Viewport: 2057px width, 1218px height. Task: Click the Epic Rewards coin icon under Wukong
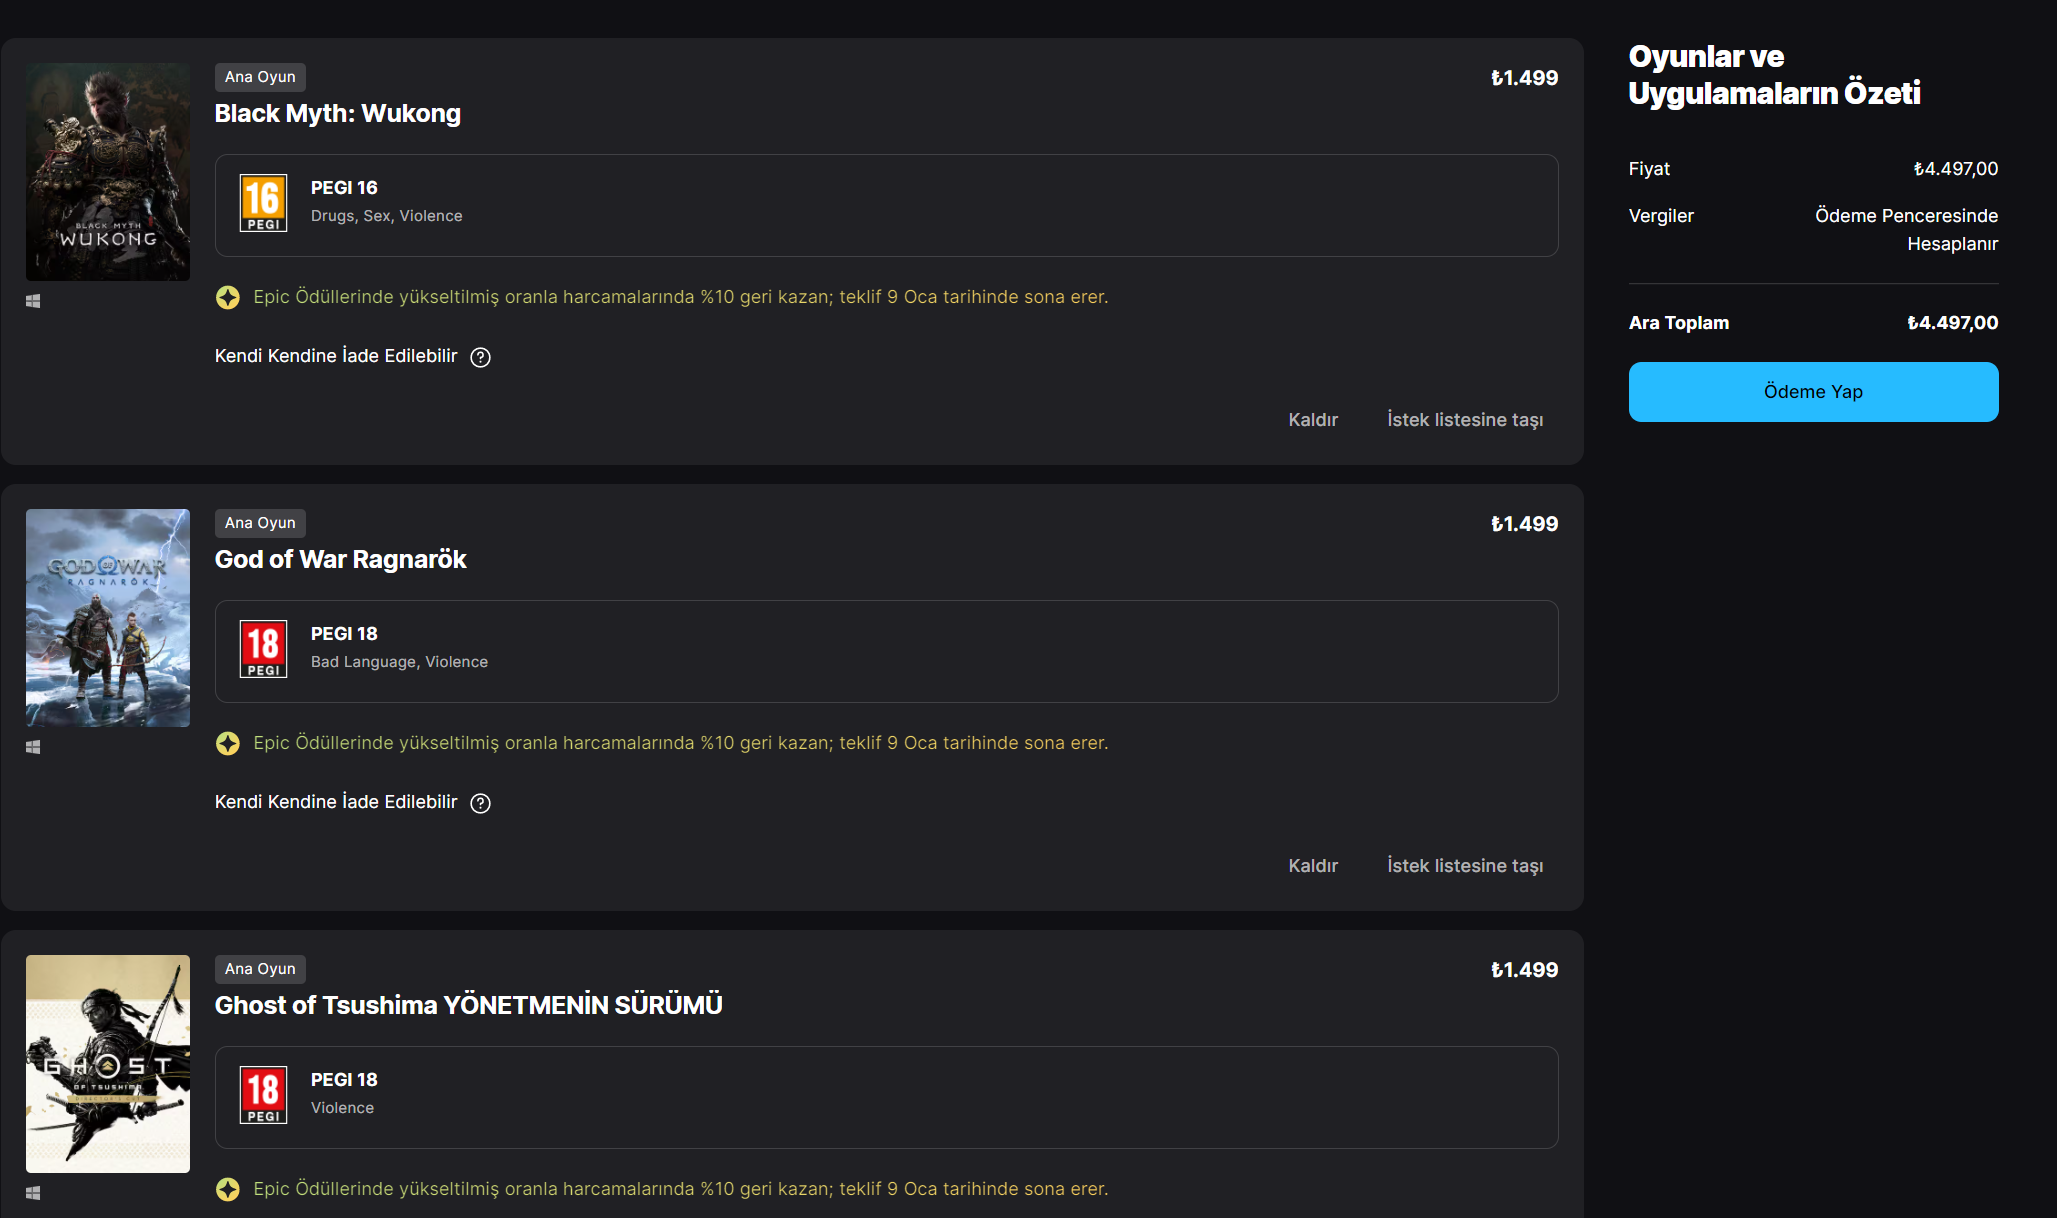tap(228, 297)
